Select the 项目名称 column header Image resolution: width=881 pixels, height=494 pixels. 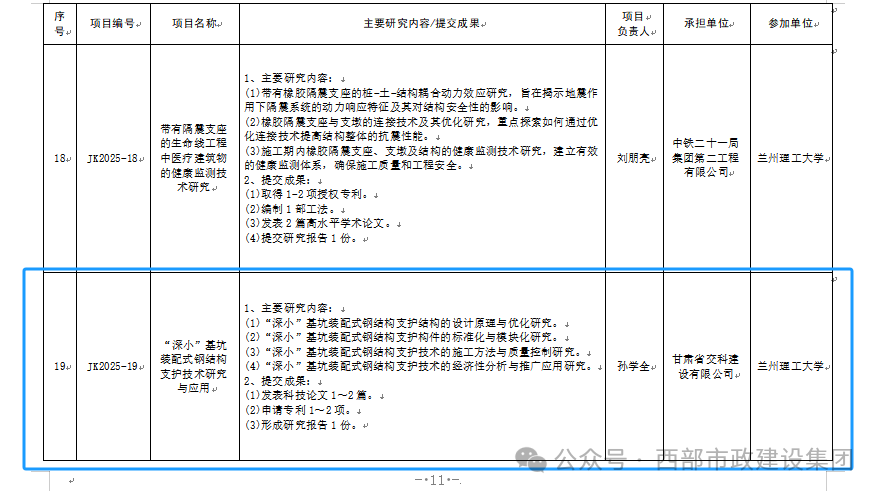[195, 24]
